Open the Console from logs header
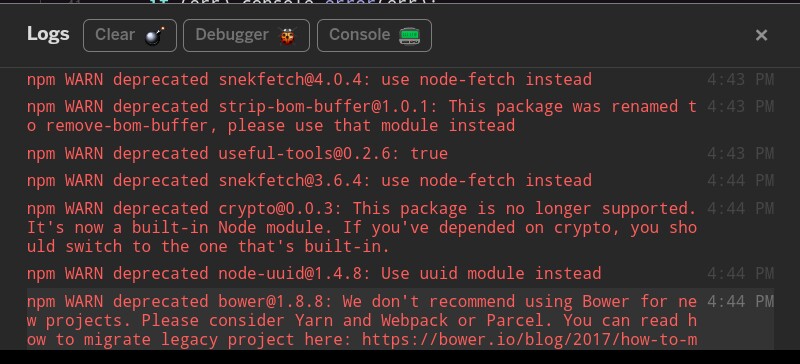The height and width of the screenshot is (364, 800). point(374,36)
